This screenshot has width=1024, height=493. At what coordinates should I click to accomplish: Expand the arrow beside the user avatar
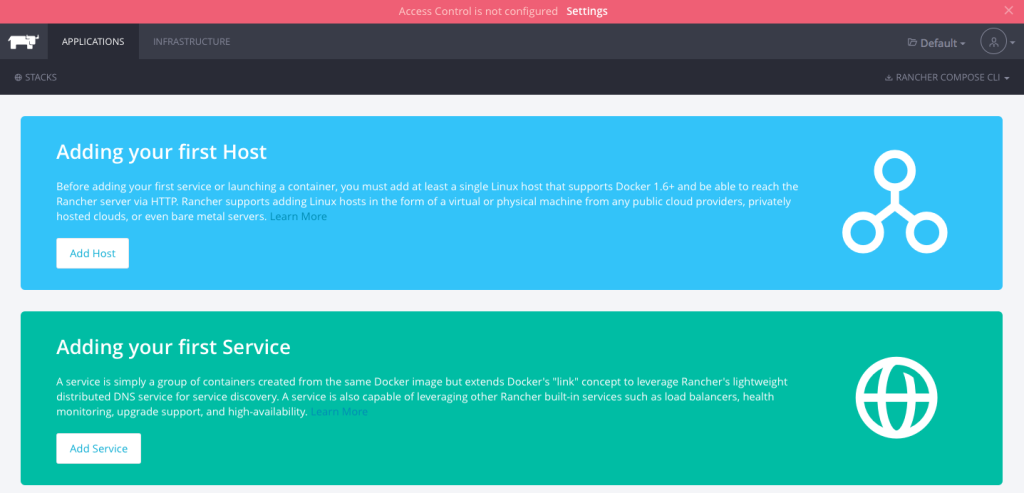click(1013, 43)
